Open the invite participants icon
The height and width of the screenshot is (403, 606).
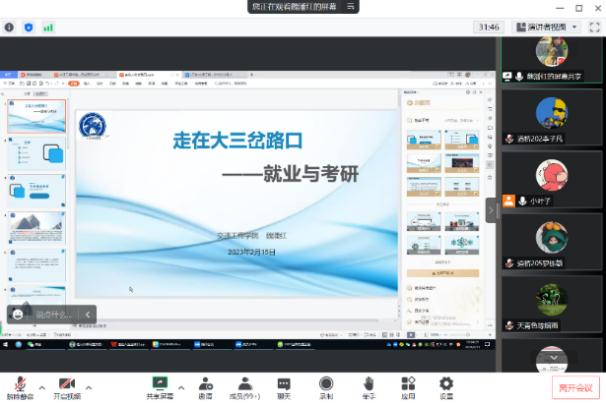[205, 384]
